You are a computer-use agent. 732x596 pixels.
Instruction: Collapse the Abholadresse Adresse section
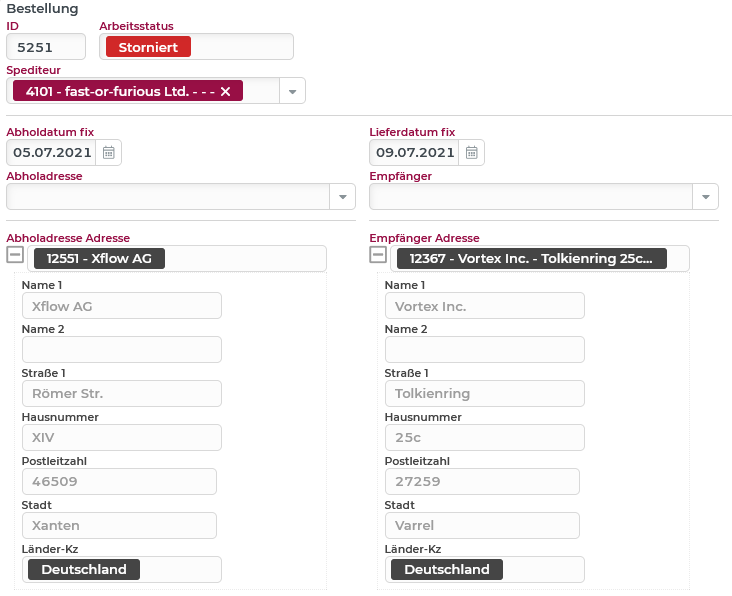[15, 256]
